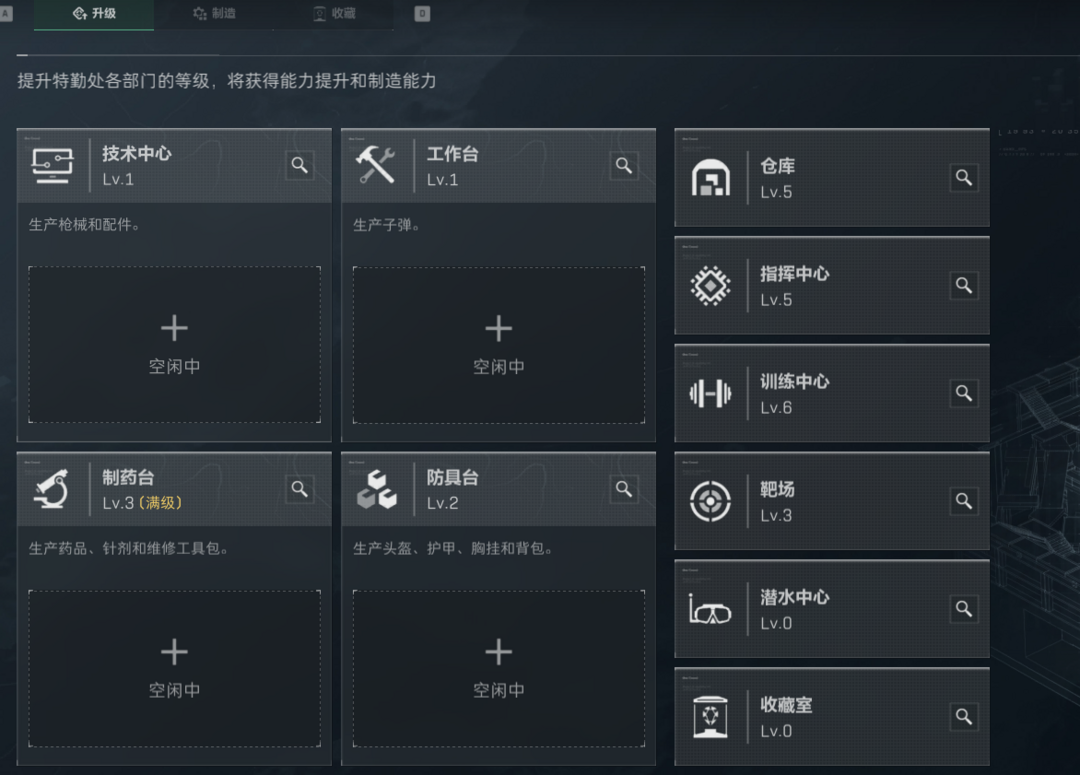Click the 潜水中心 diving goggles icon
The width and height of the screenshot is (1080, 775).
[710, 609]
